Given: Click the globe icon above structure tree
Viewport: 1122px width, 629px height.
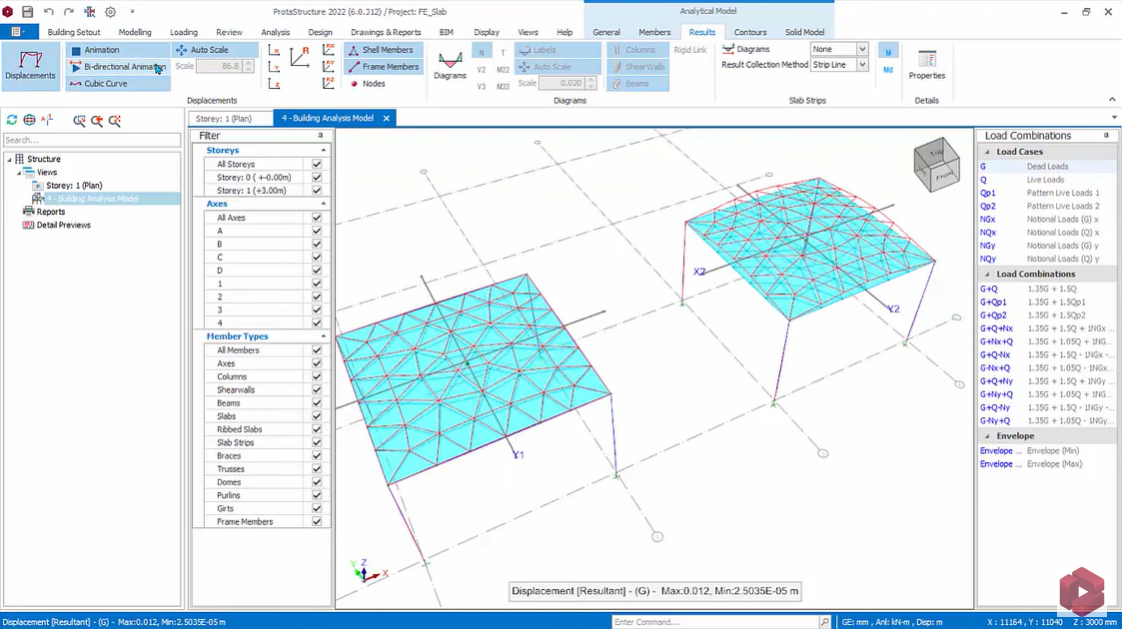Looking at the screenshot, I should tap(29, 120).
